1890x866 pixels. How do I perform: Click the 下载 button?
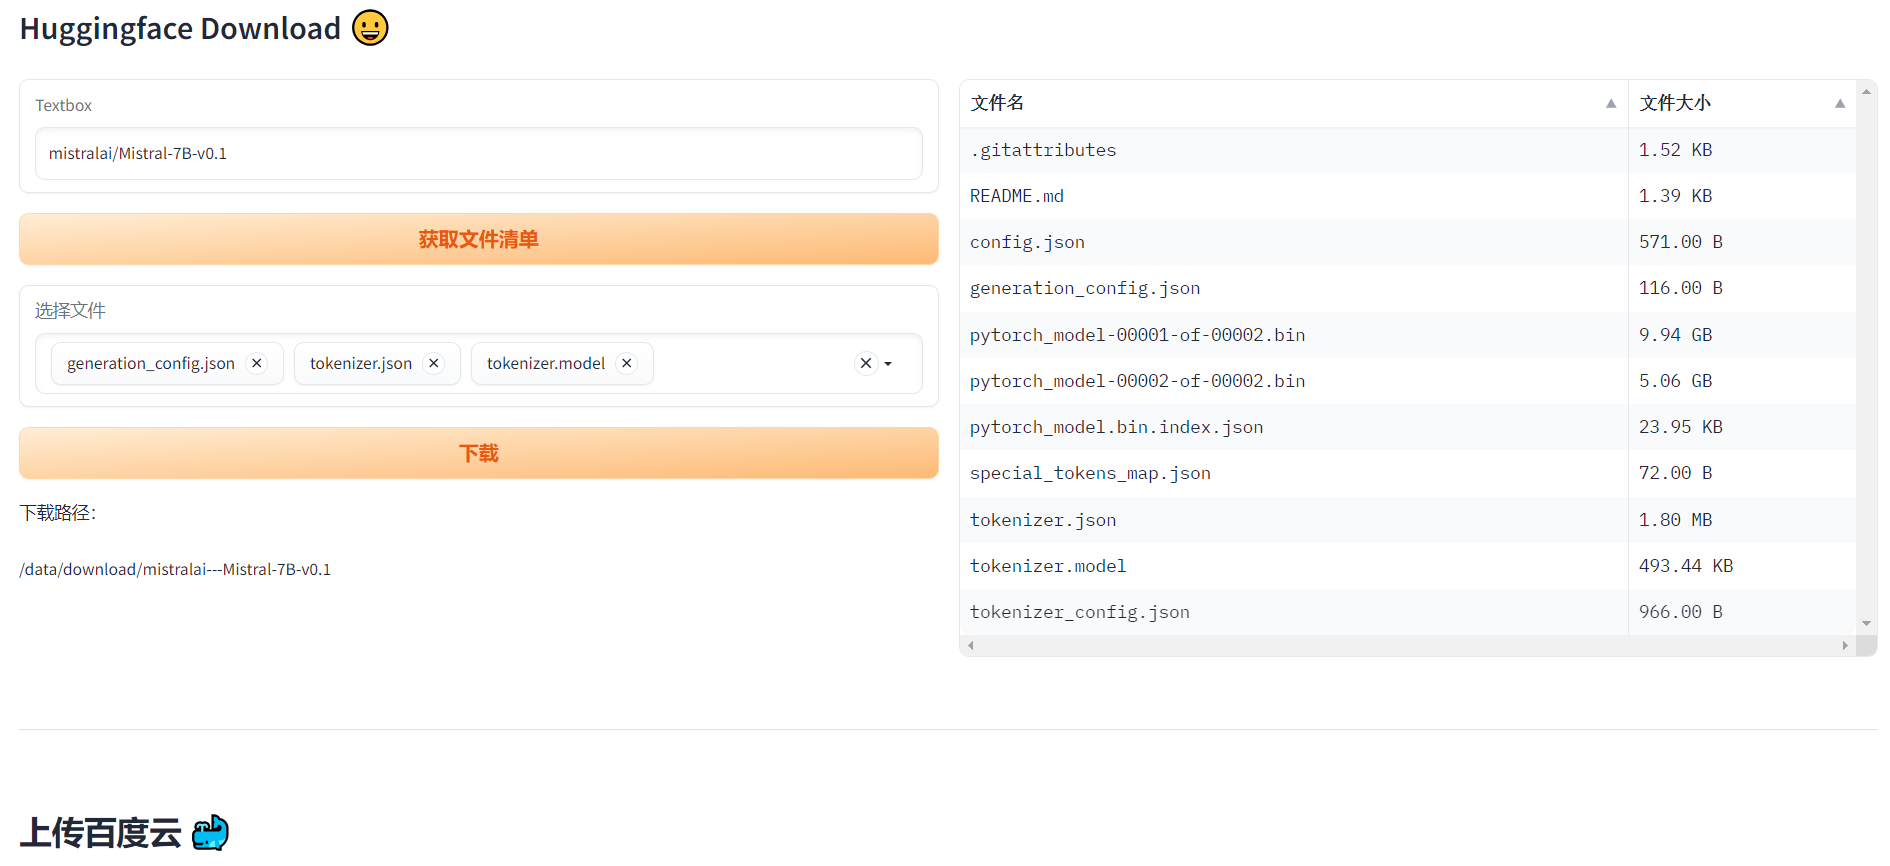[479, 453]
